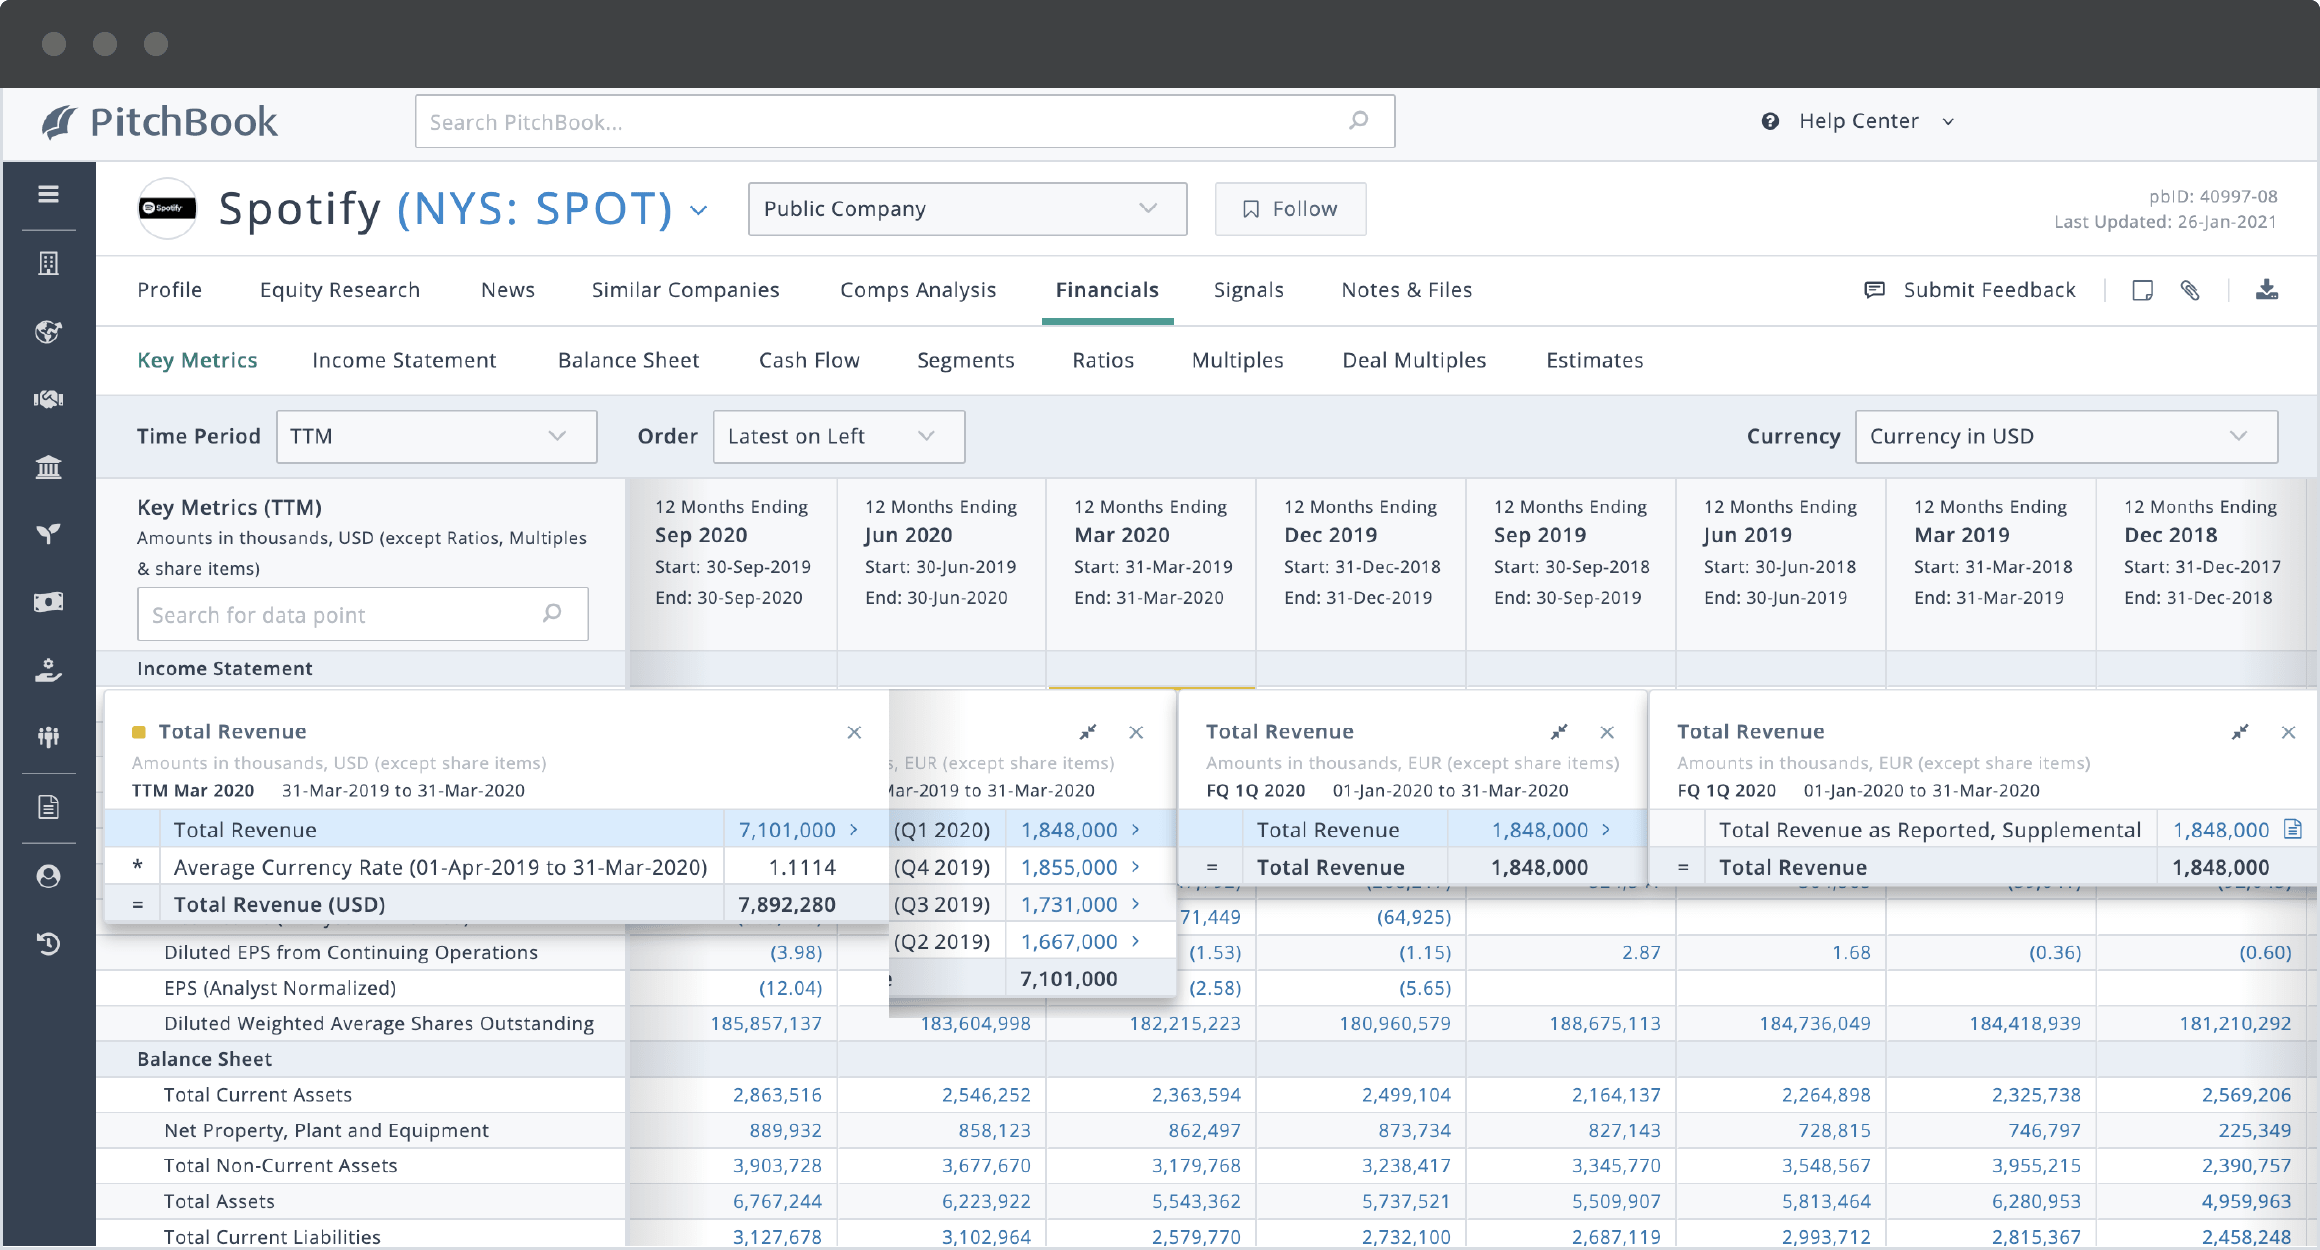Open the recent history clock icon in sidebar
2320x1250 pixels.
pyautogui.click(x=48, y=944)
